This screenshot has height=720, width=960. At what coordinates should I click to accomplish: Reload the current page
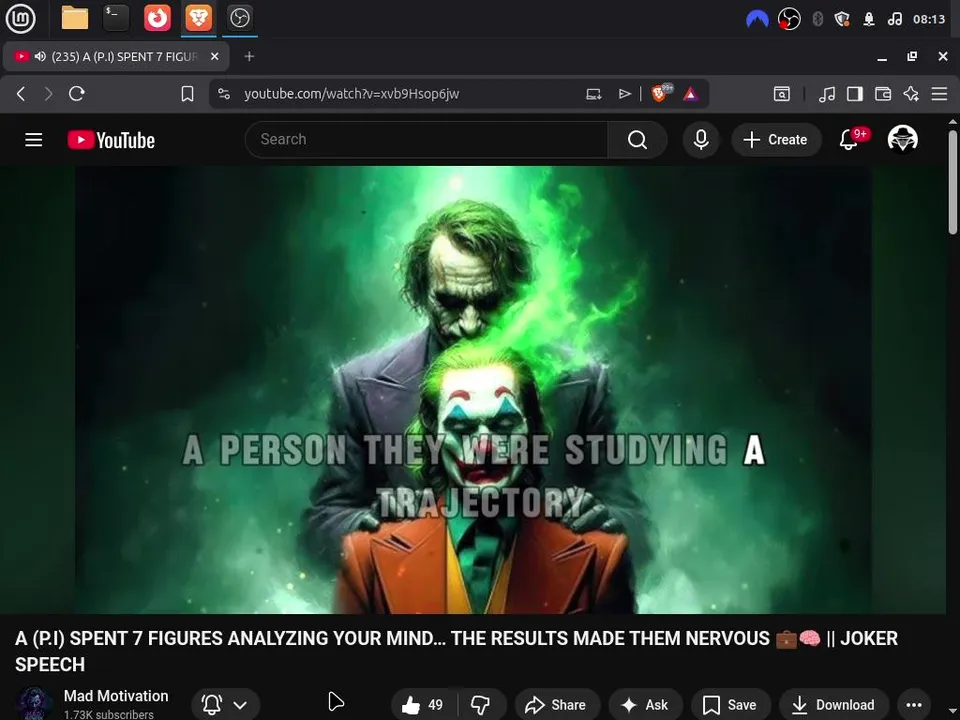pyautogui.click(x=77, y=94)
